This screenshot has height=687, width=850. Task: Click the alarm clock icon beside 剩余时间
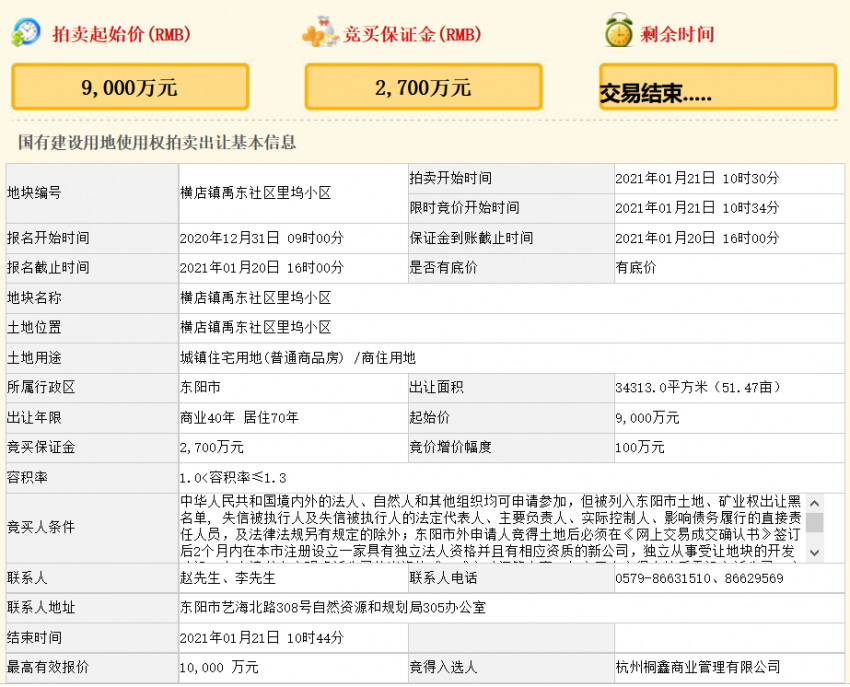(619, 32)
